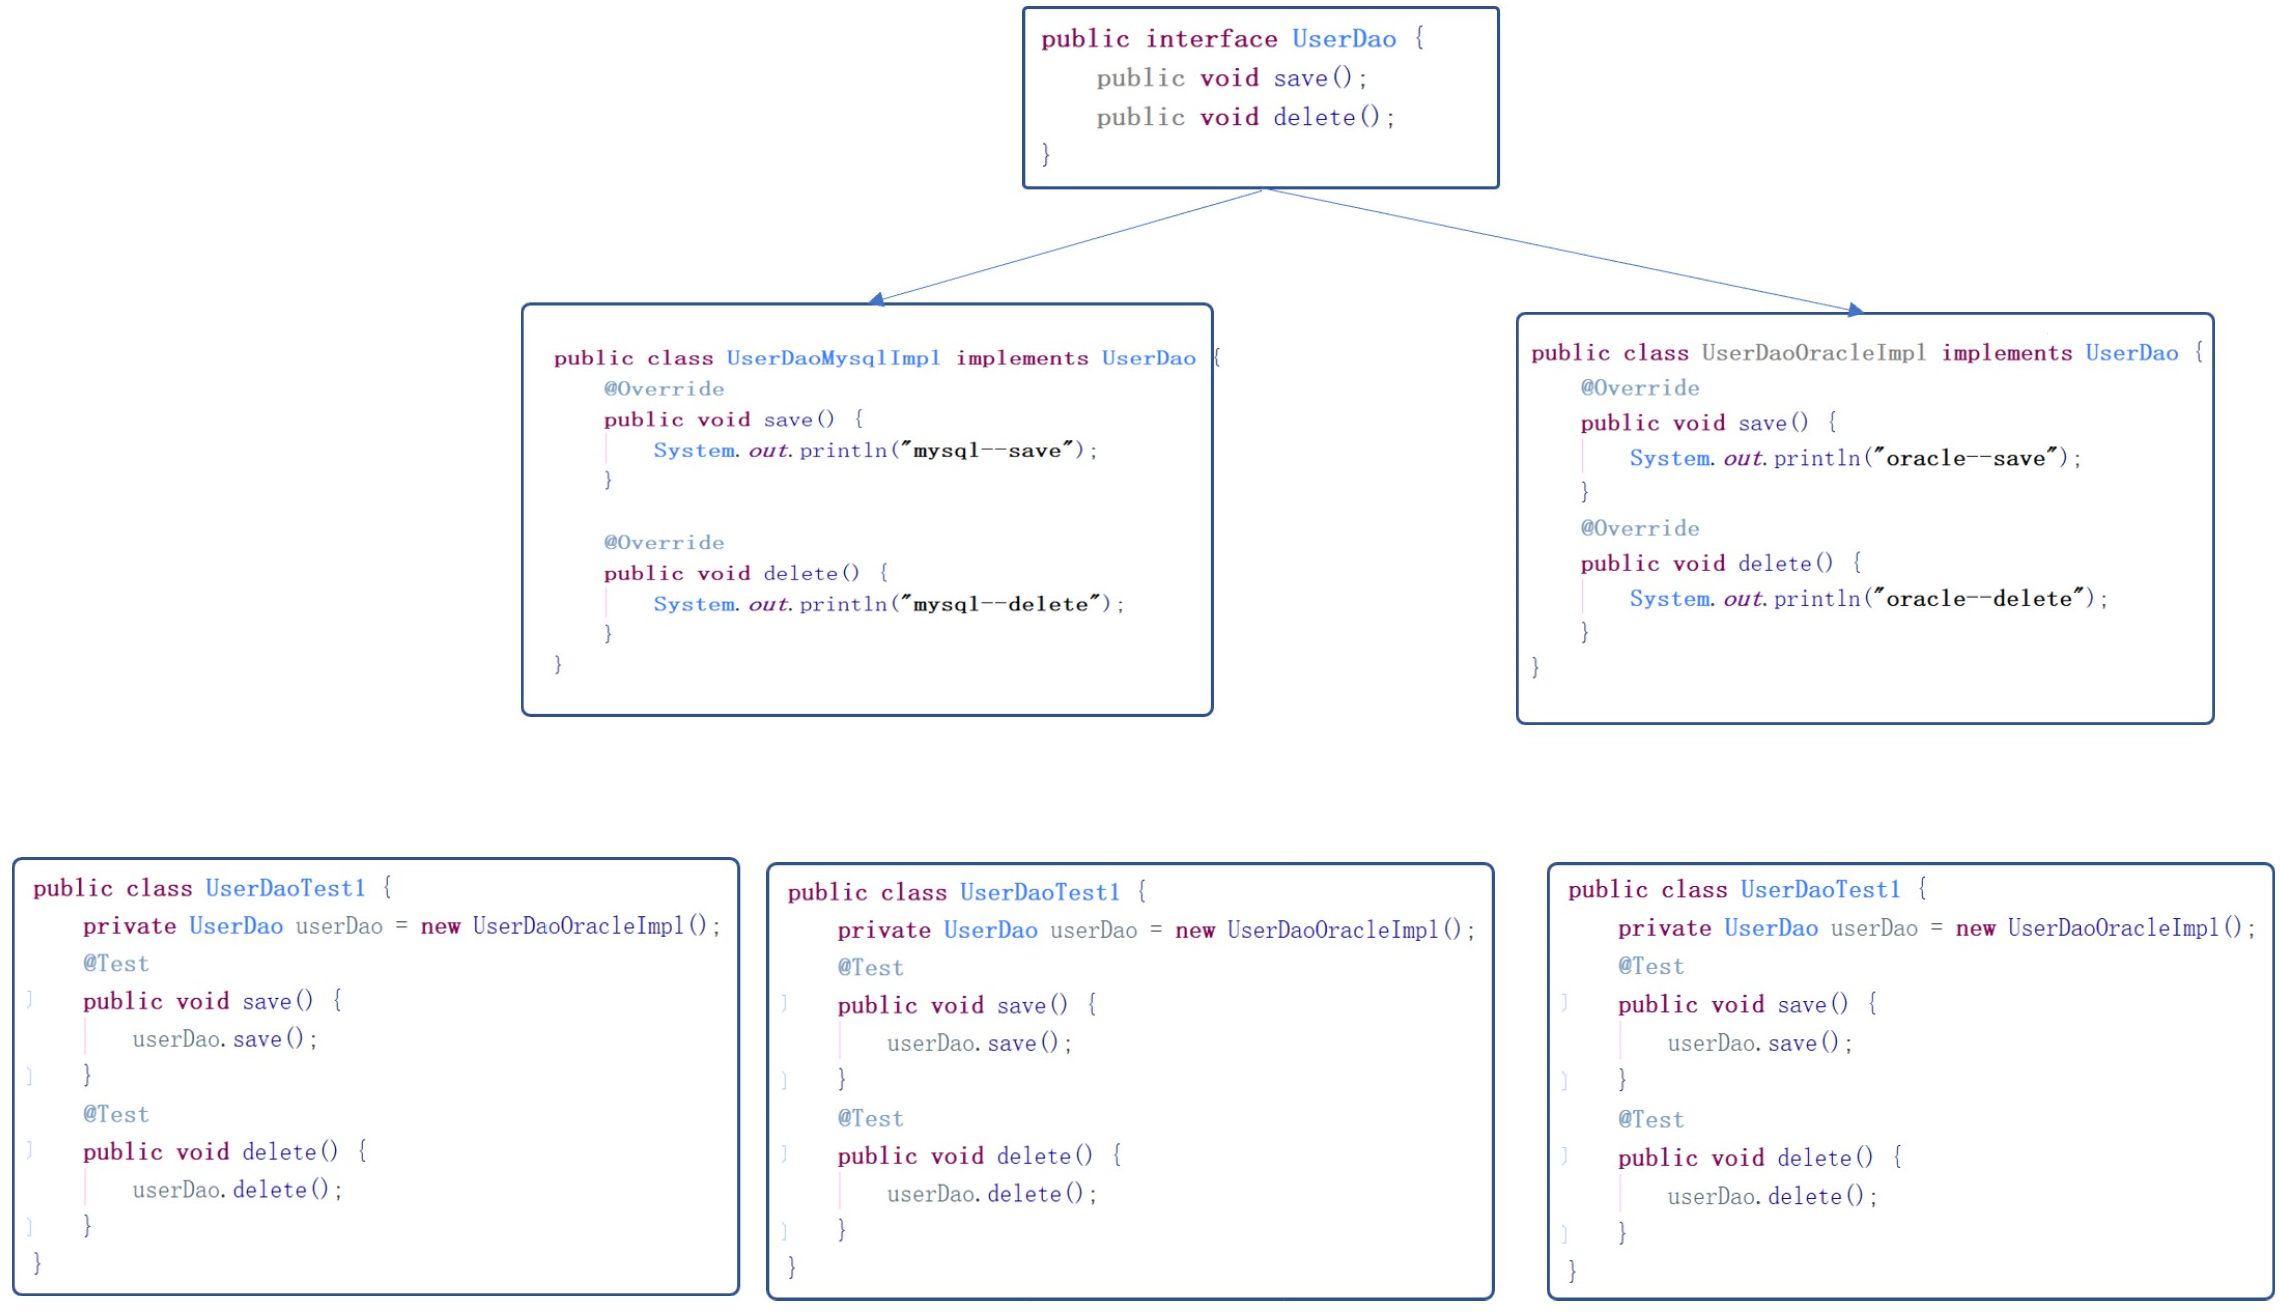Image resolution: width=2283 pixels, height=1312 pixels.
Task: Select UserDaoOracleImpl in its class declaration
Action: tap(1813, 353)
